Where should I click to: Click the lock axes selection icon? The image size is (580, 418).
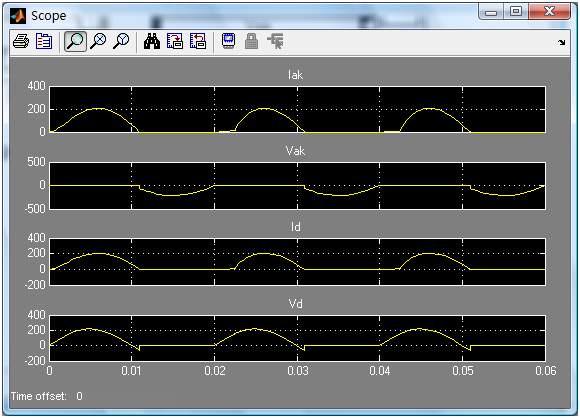252,41
